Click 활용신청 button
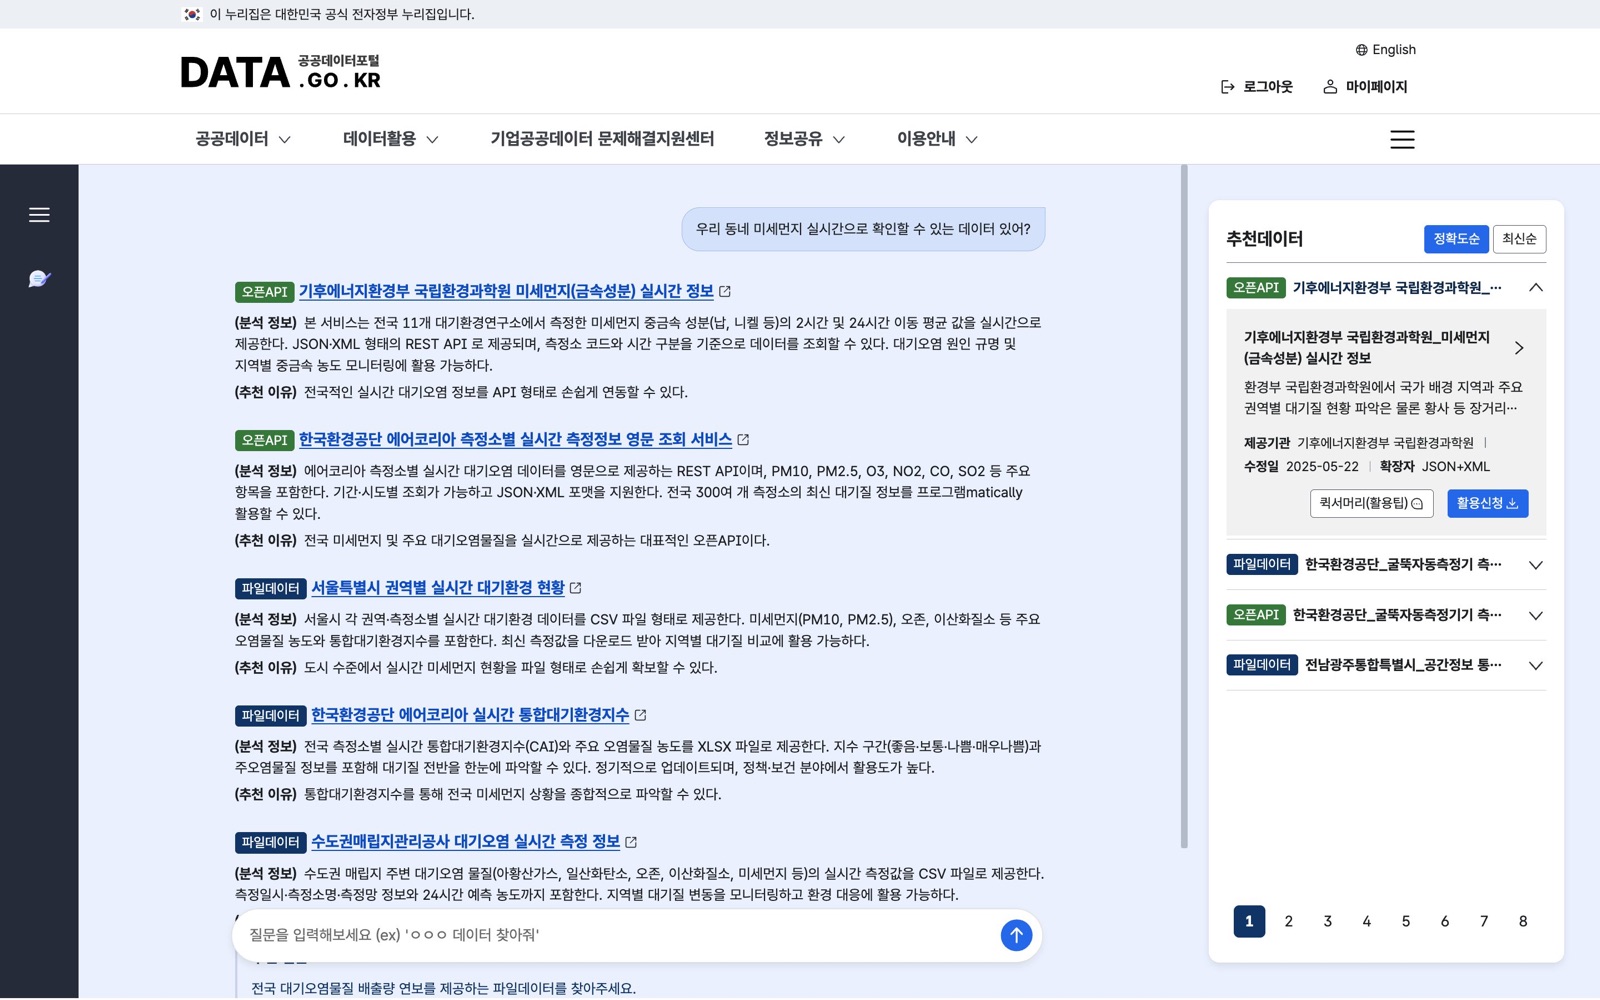The width and height of the screenshot is (1600, 1000). [1487, 503]
